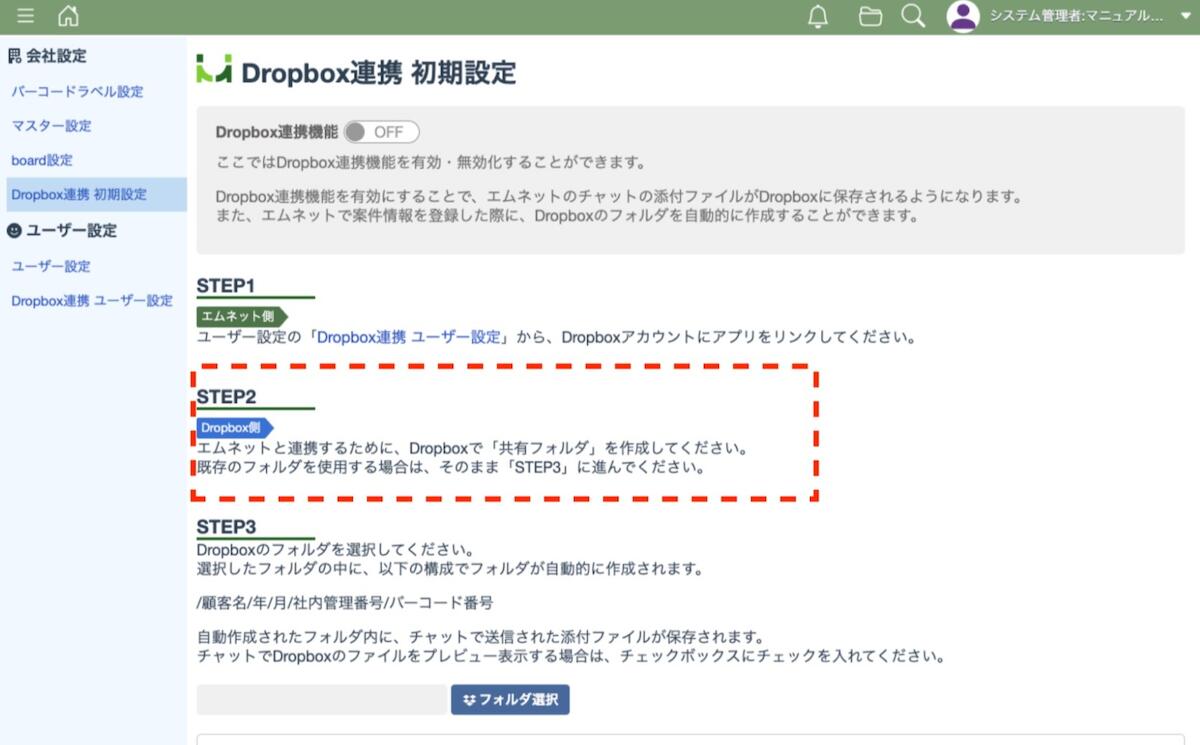The height and width of the screenshot is (745, 1200).
Task: Click the folder icon in header
Action: [x=870, y=17]
